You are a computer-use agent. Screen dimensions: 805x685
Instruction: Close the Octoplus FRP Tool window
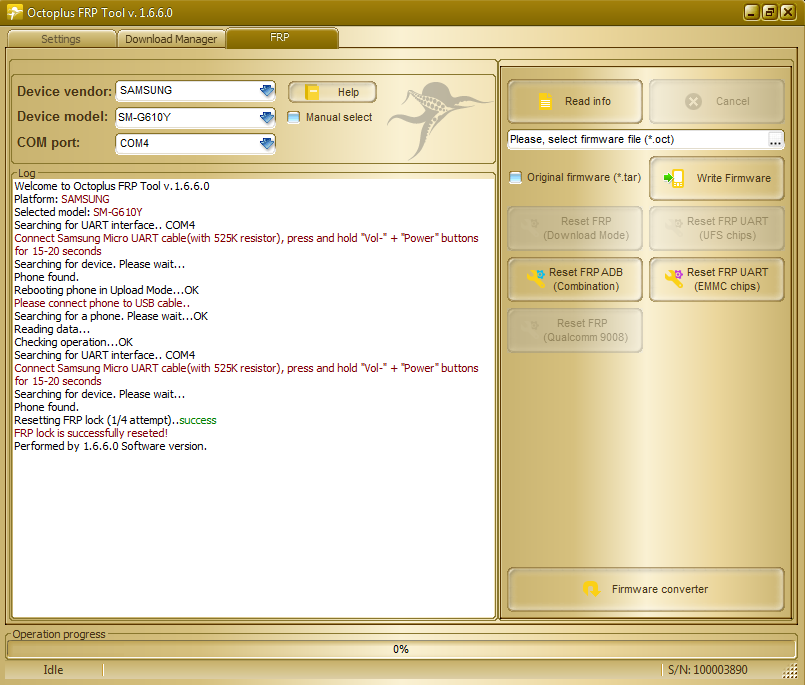pos(788,12)
